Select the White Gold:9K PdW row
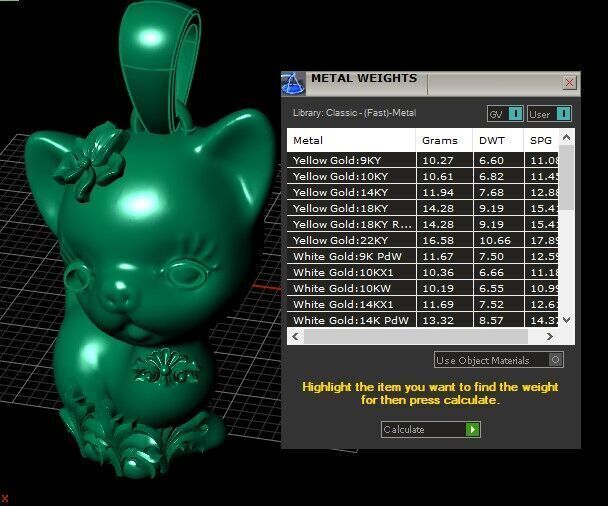Viewport: 608px width, 506px height. coord(422,256)
